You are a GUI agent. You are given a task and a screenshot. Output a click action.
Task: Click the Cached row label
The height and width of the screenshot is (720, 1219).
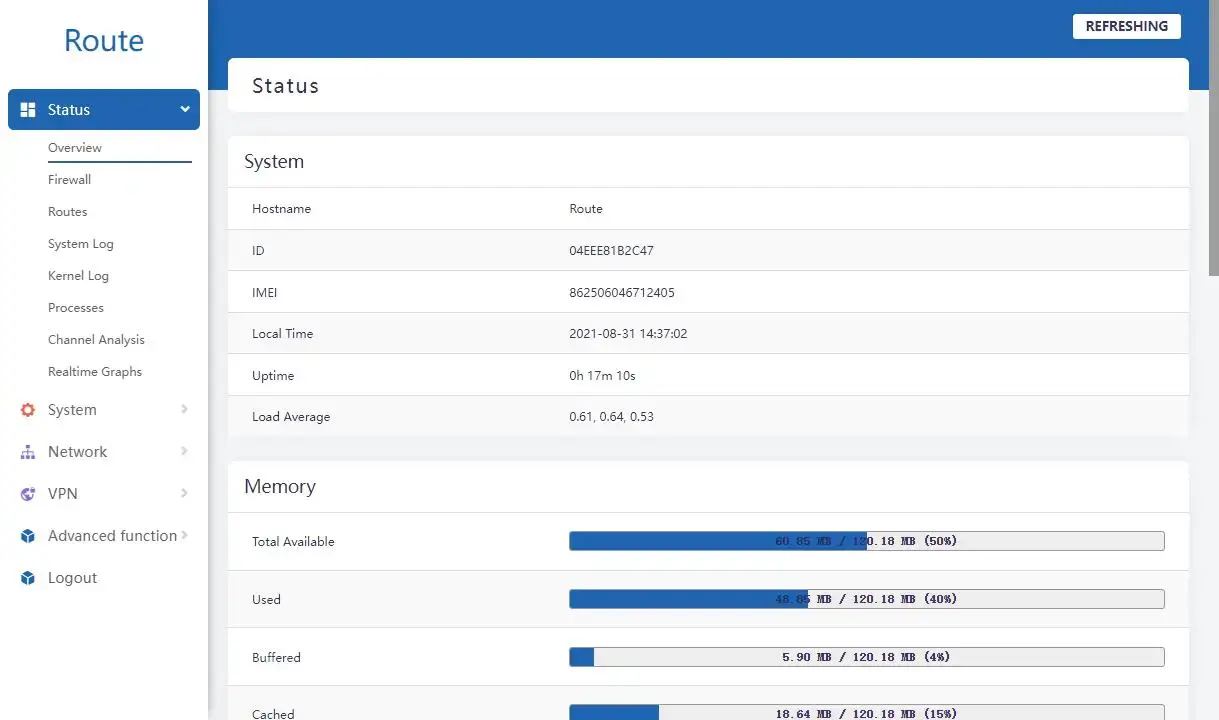273,714
